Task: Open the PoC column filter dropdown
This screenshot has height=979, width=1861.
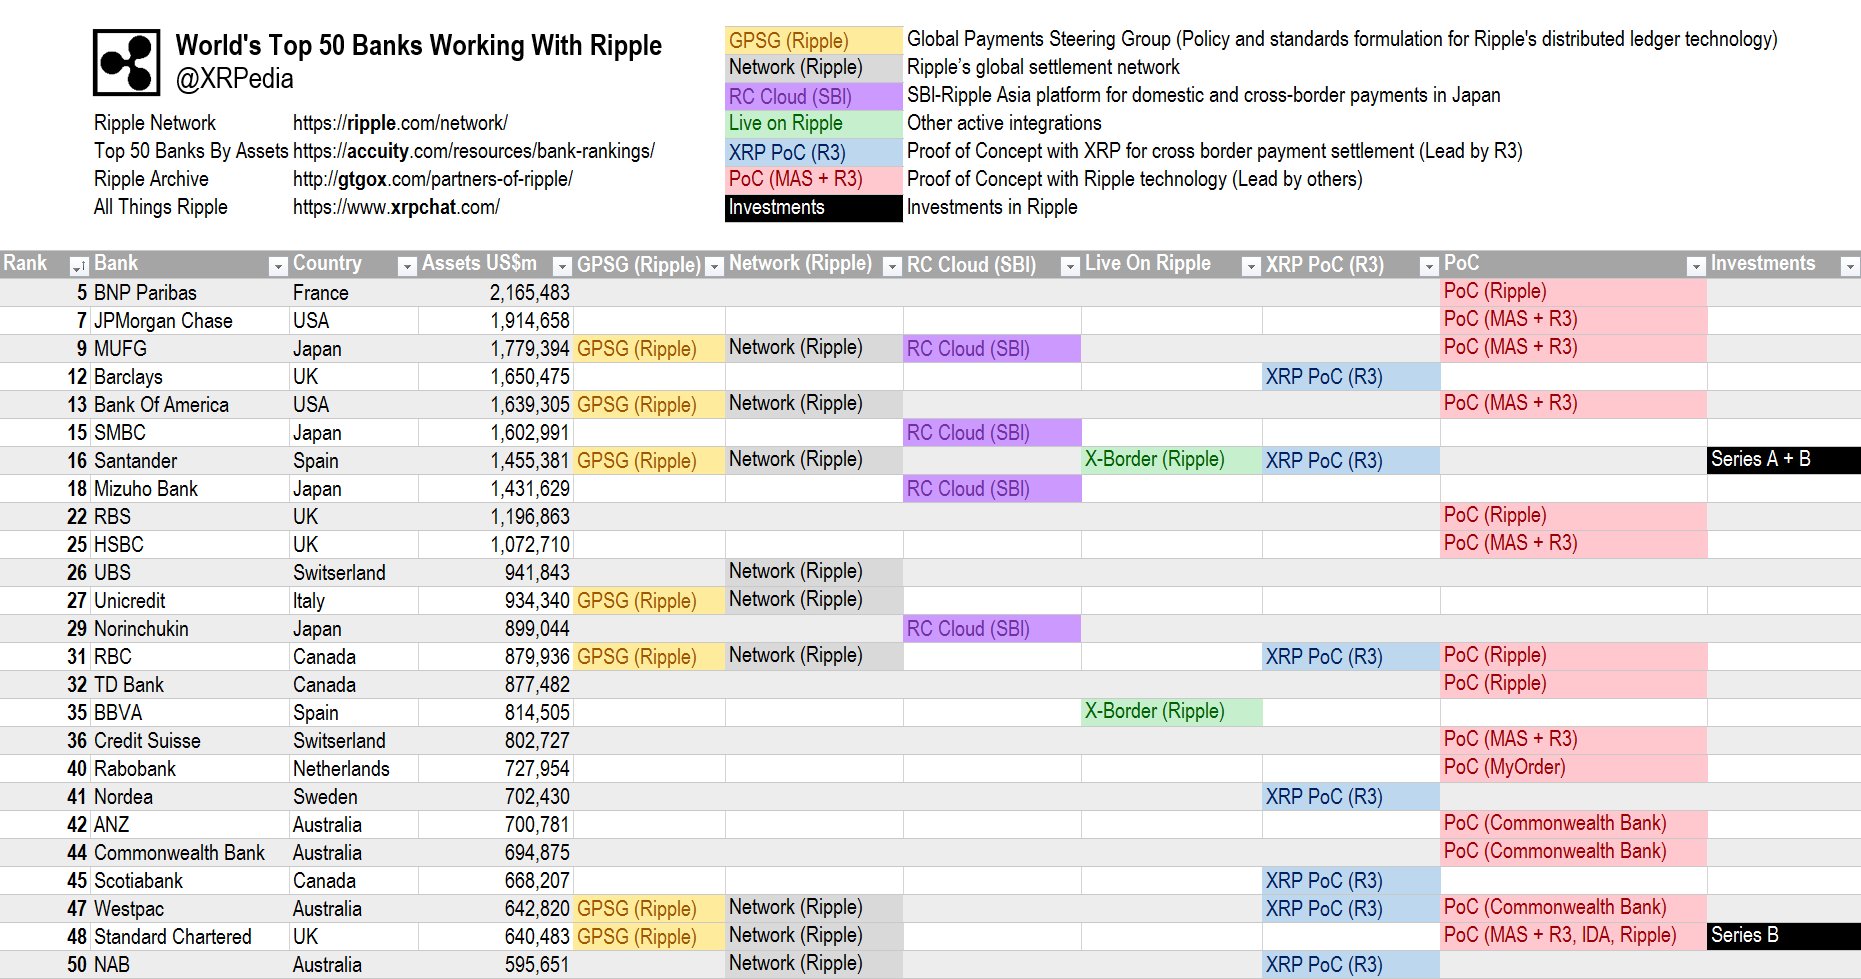Action: click(x=1695, y=266)
